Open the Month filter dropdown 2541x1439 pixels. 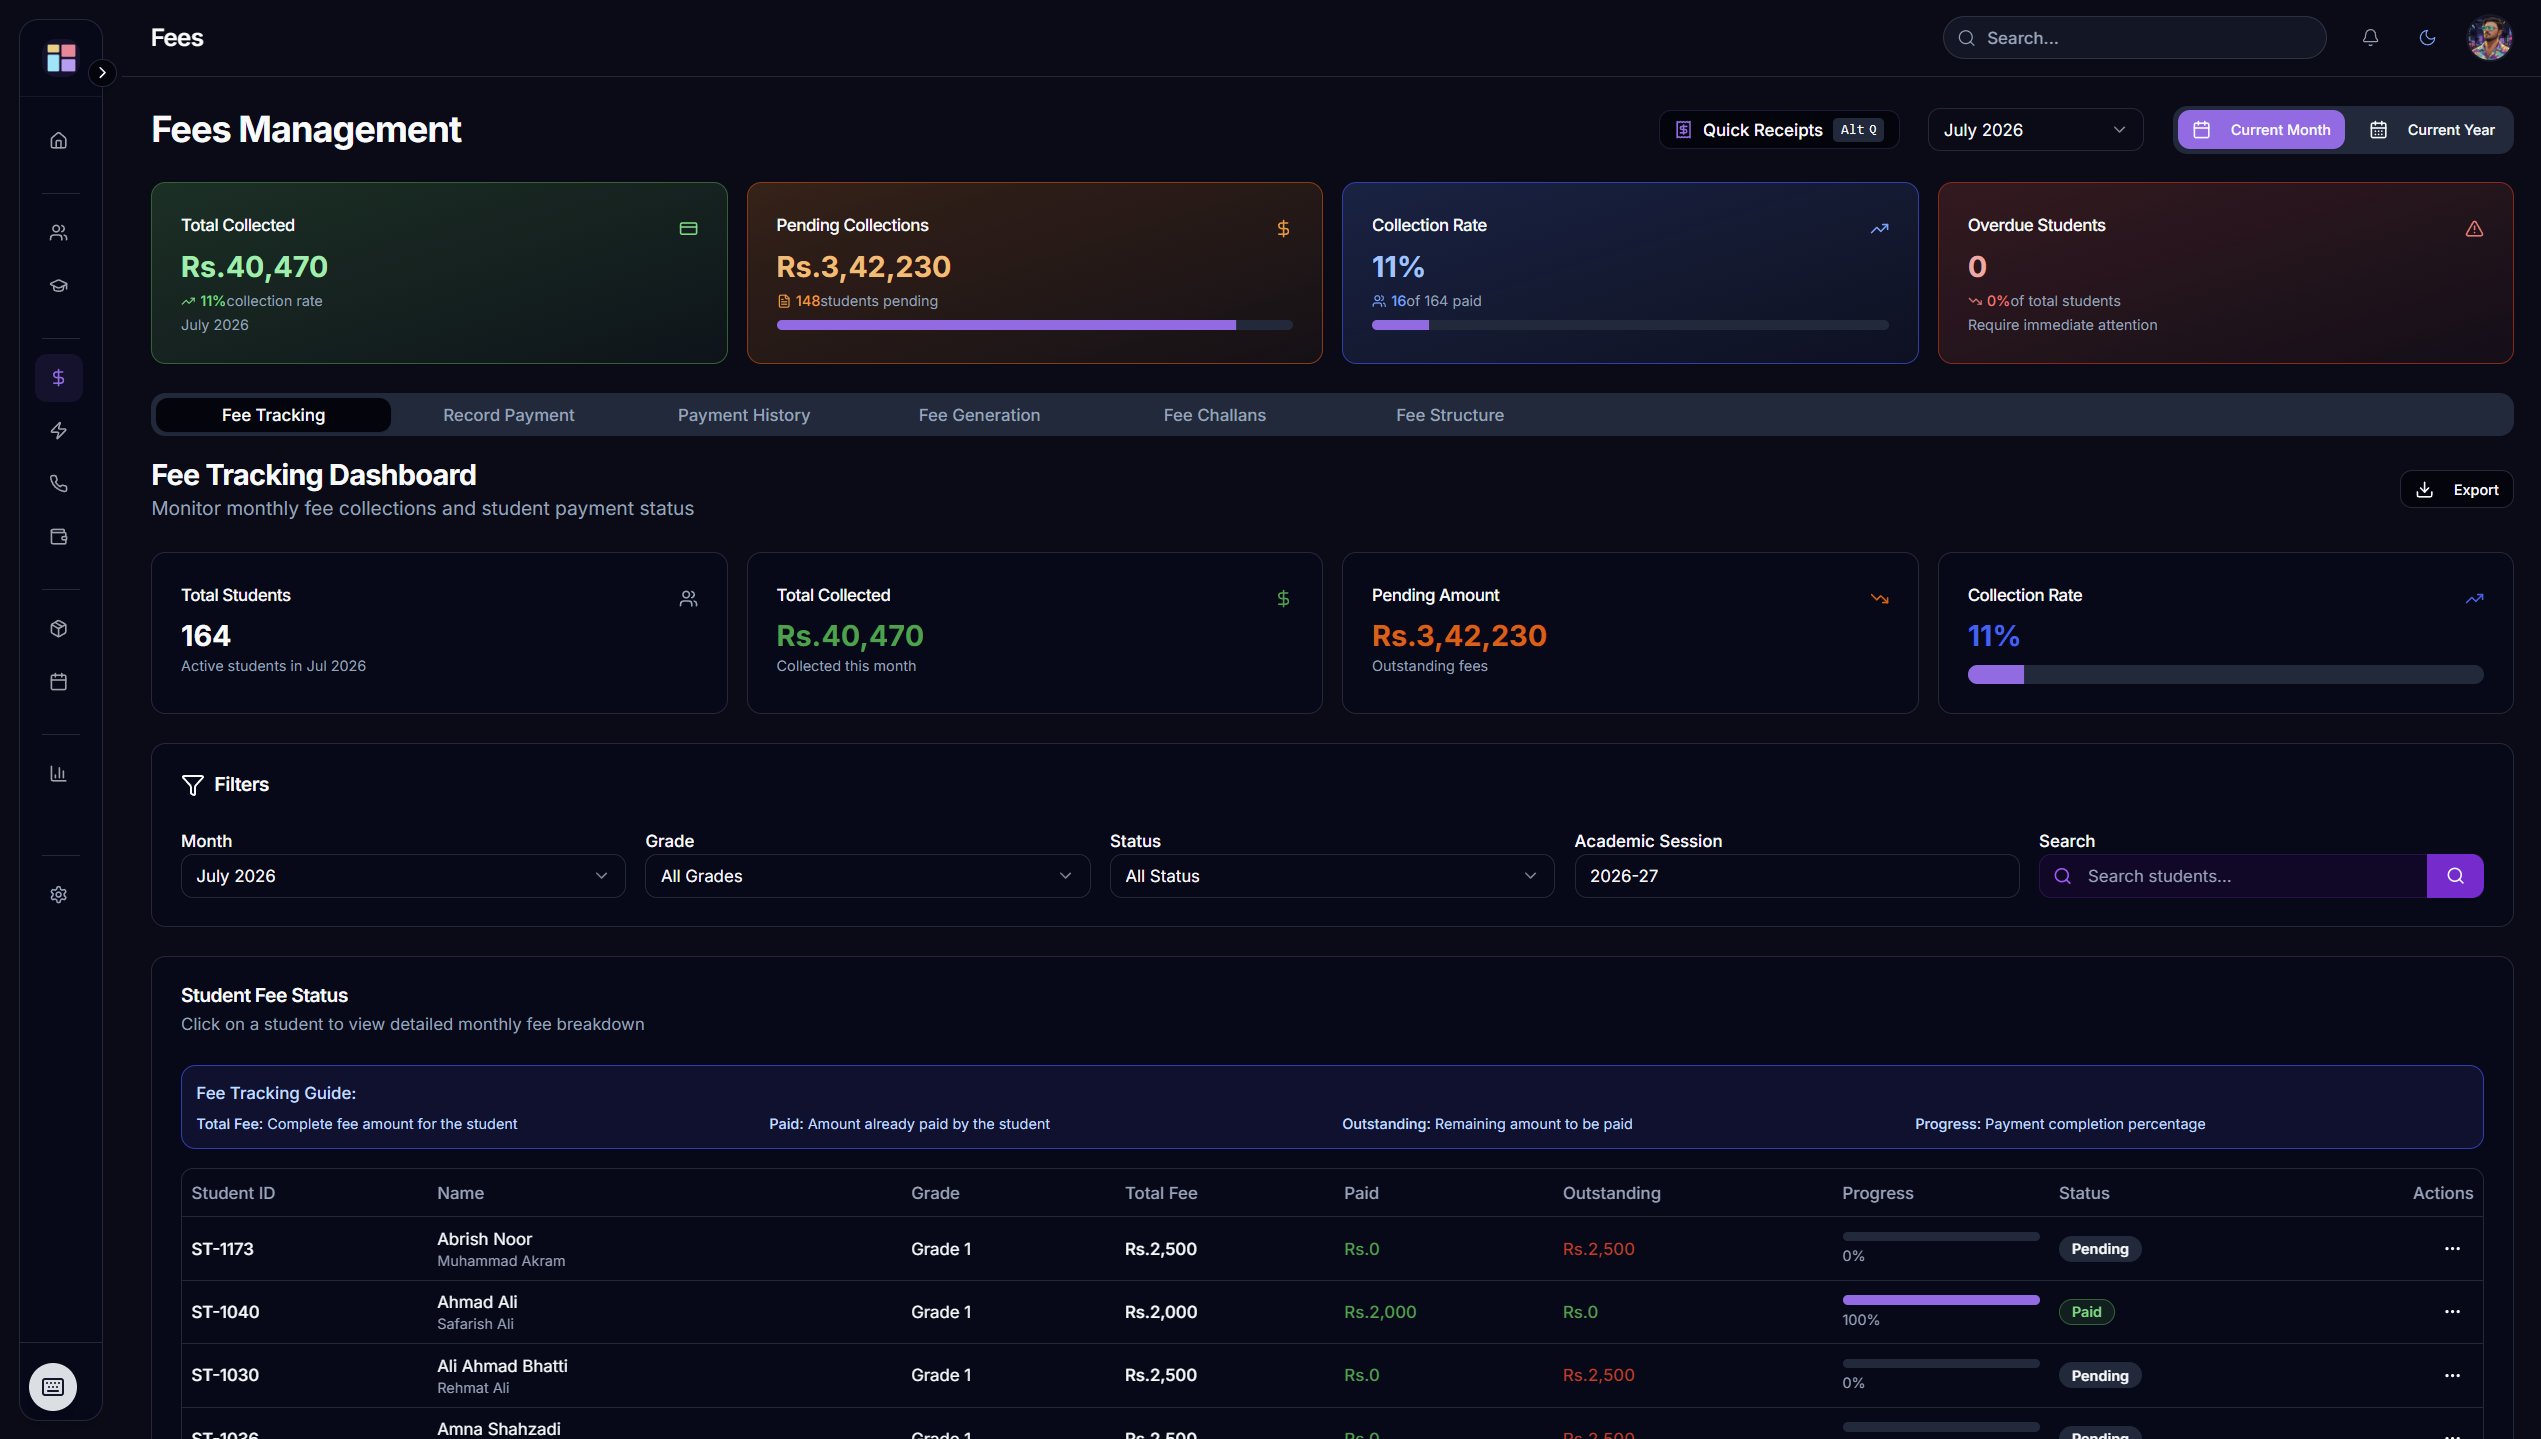click(x=403, y=876)
